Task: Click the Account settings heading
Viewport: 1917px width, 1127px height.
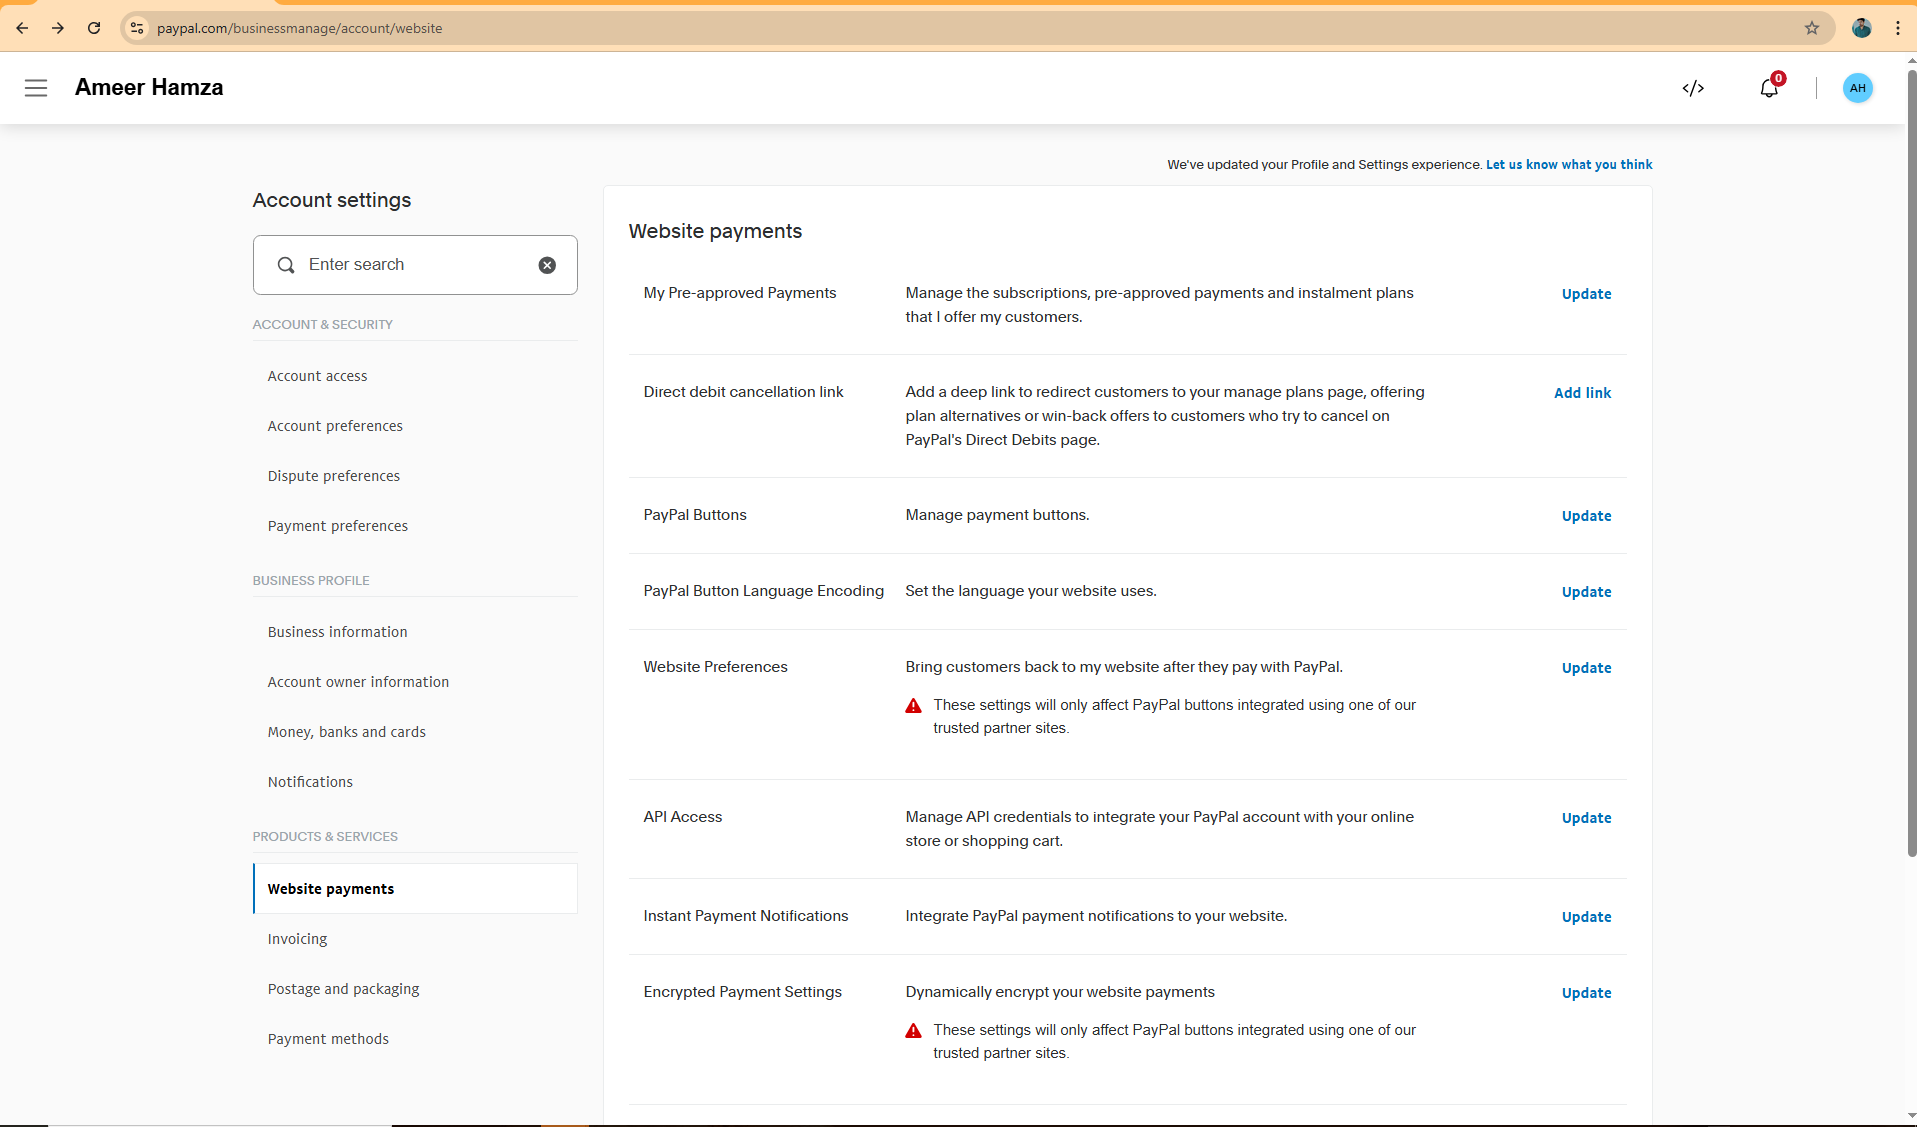Action: click(x=331, y=200)
